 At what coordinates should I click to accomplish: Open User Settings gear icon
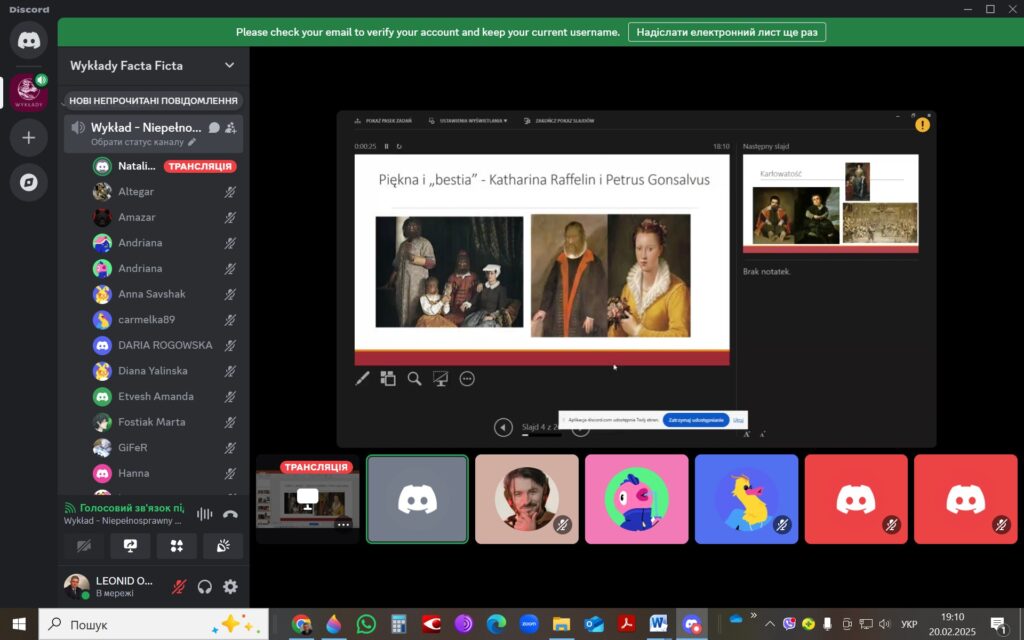pos(230,587)
